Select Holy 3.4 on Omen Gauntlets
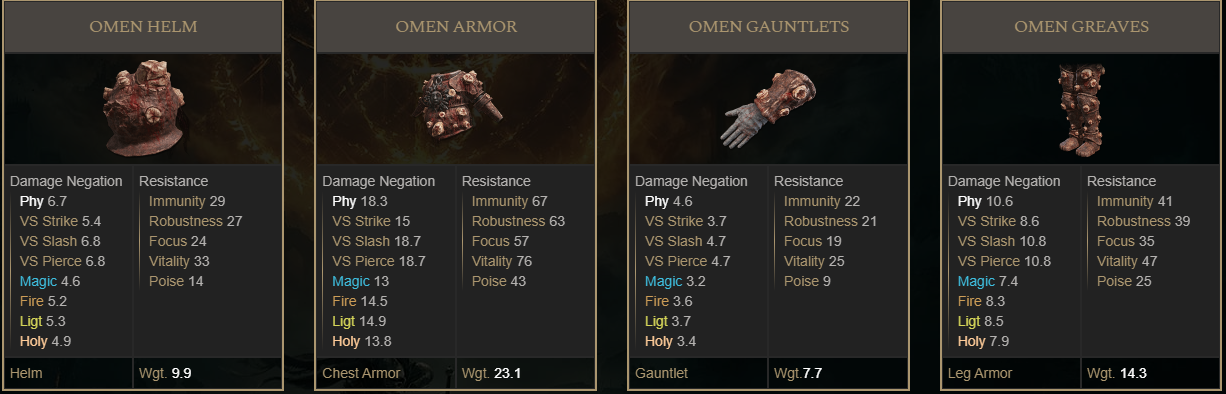The image size is (1226, 394). [670, 341]
